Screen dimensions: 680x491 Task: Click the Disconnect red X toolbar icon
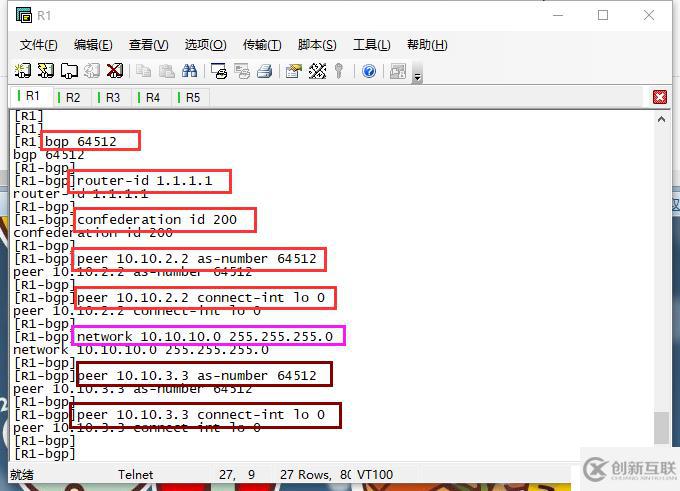pos(115,71)
